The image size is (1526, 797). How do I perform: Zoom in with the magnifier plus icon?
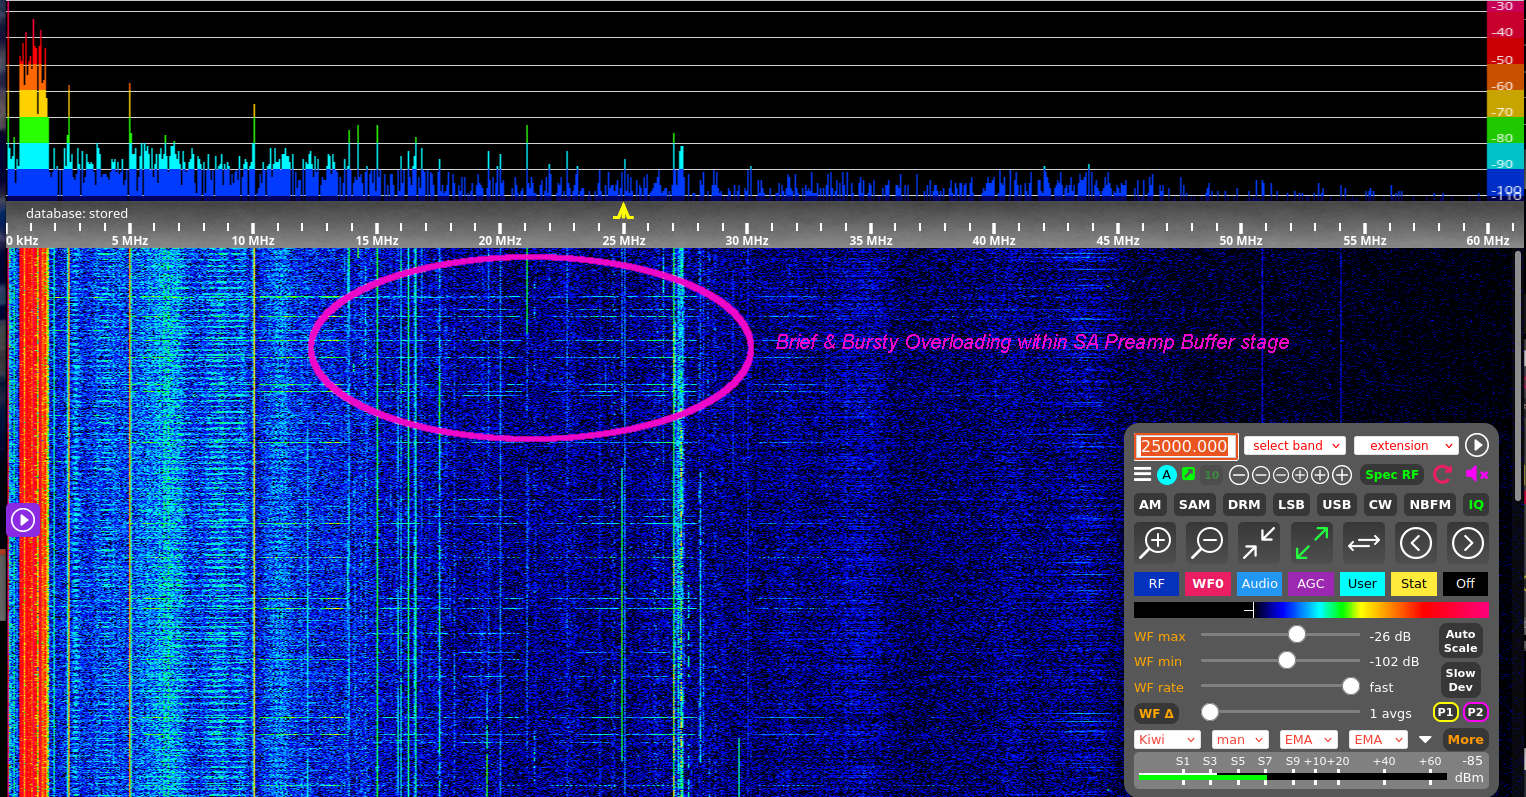(x=1156, y=543)
